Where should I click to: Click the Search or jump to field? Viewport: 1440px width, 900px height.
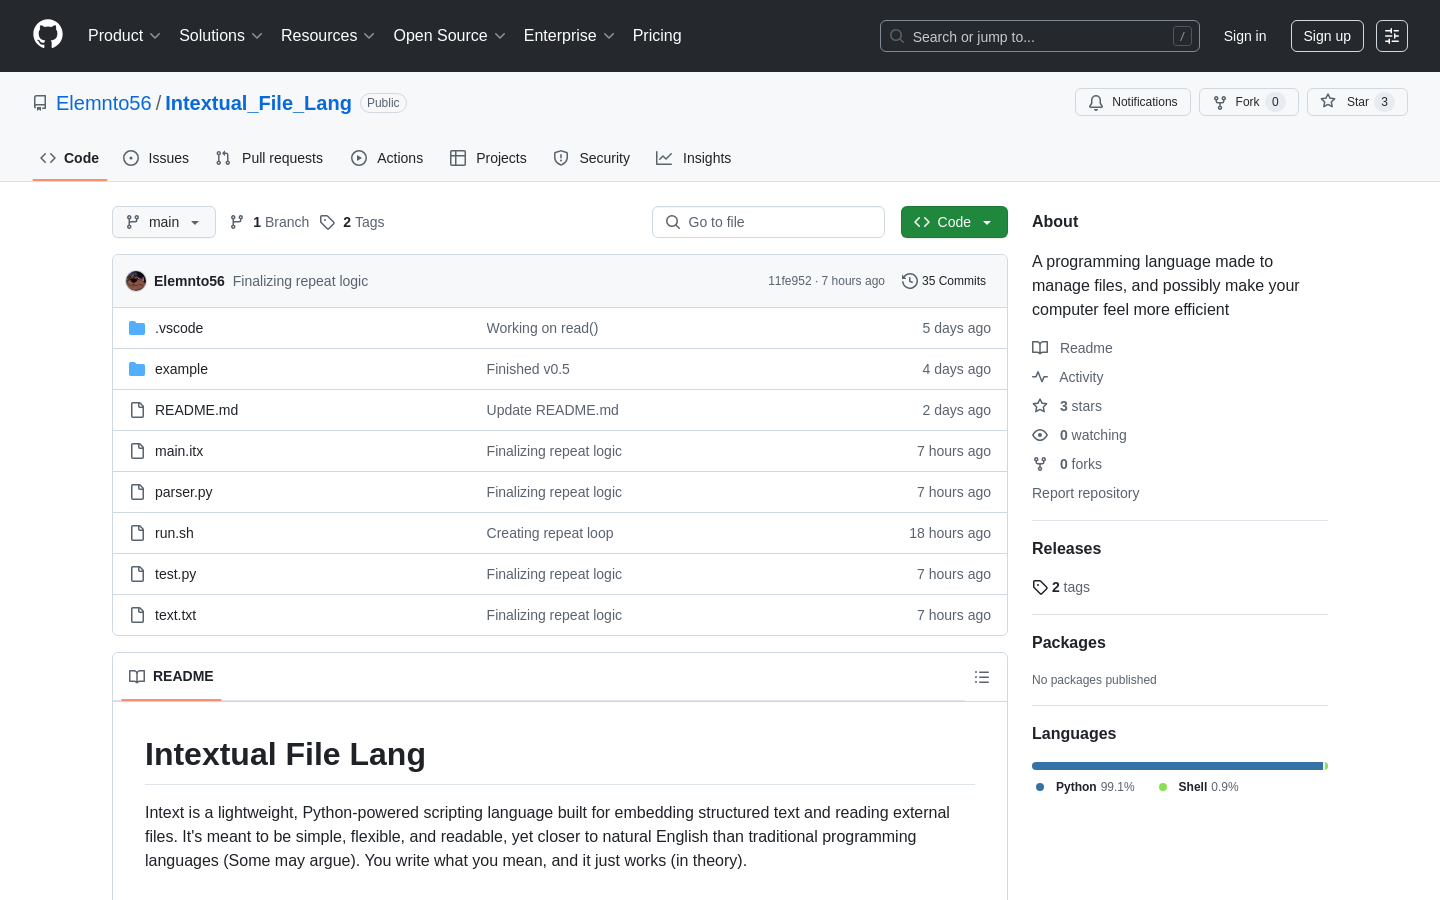1040,36
